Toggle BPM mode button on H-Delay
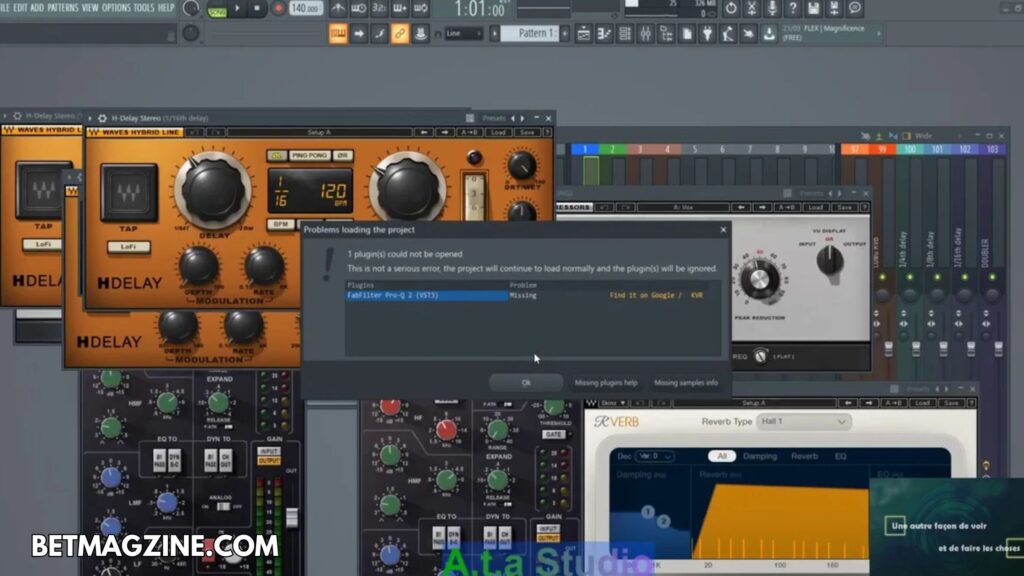 coord(280,224)
